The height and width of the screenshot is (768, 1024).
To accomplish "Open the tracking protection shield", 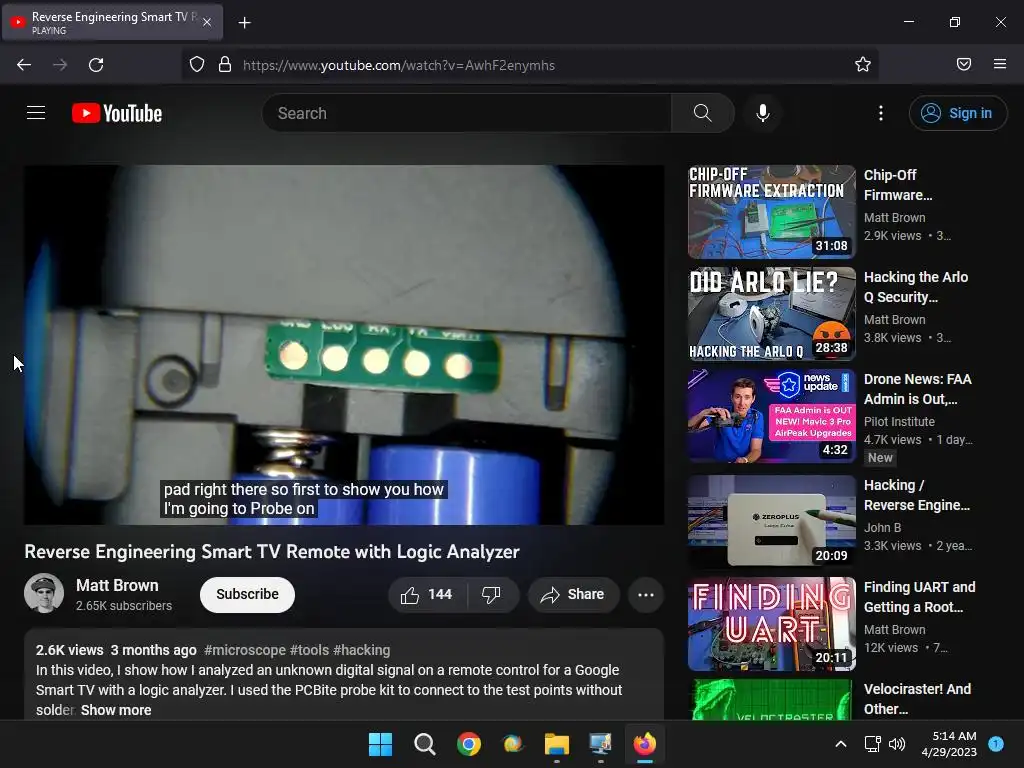I will click(x=197, y=65).
